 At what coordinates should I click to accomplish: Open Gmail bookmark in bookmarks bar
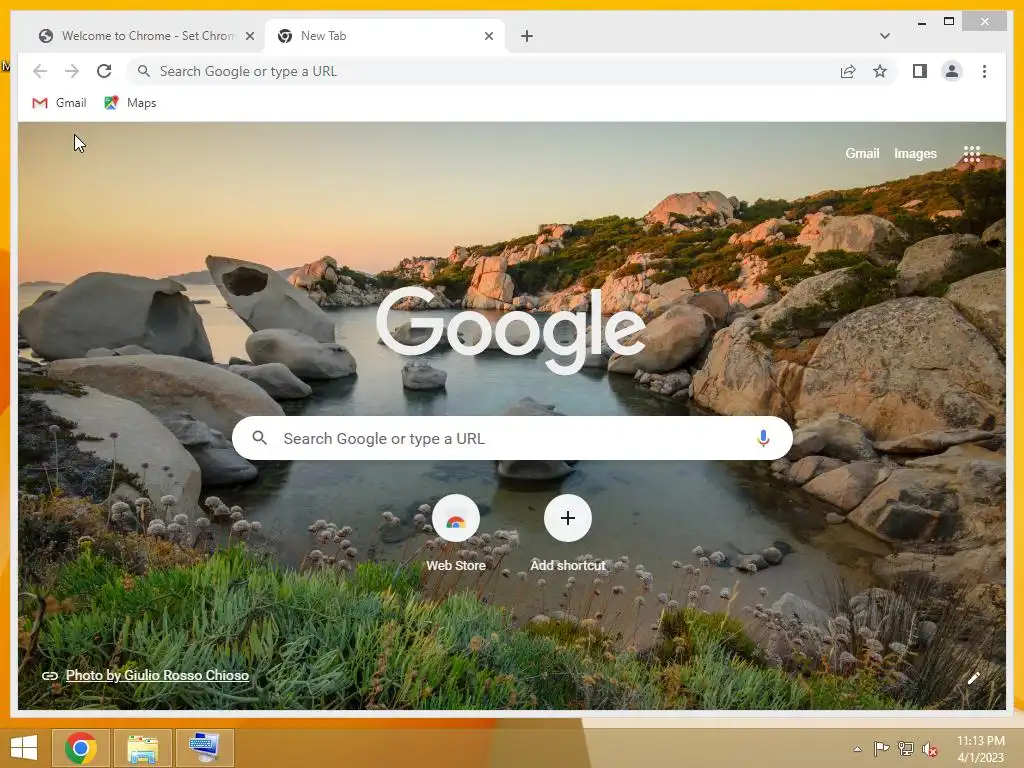(59, 103)
